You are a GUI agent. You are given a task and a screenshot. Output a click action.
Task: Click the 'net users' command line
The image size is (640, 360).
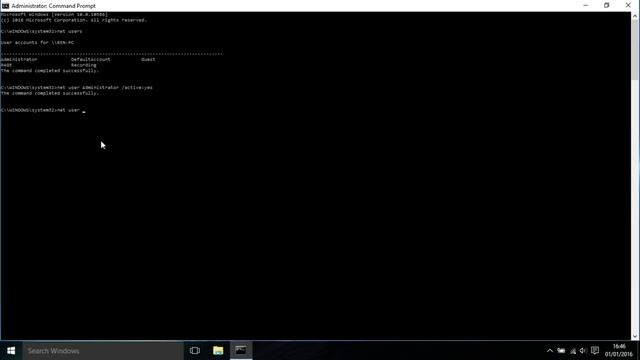point(42,31)
